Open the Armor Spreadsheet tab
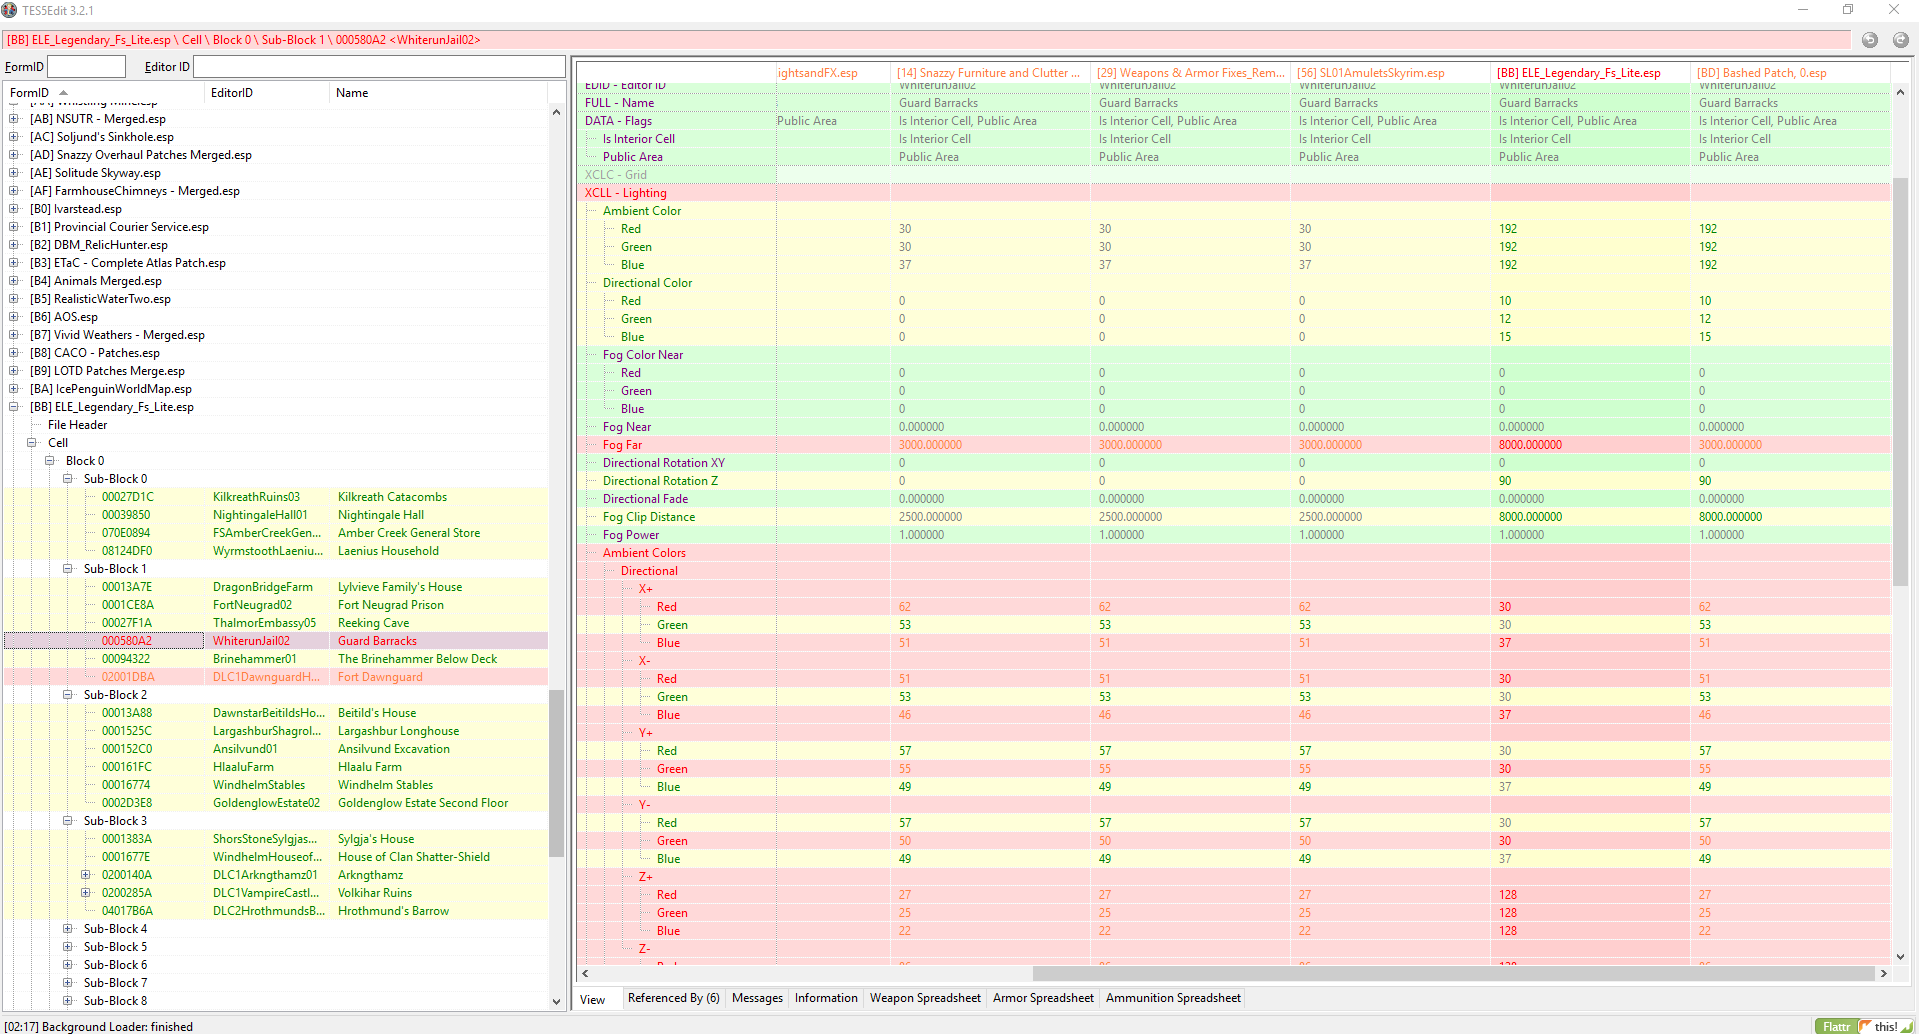The height and width of the screenshot is (1034, 1919). coord(1043,998)
